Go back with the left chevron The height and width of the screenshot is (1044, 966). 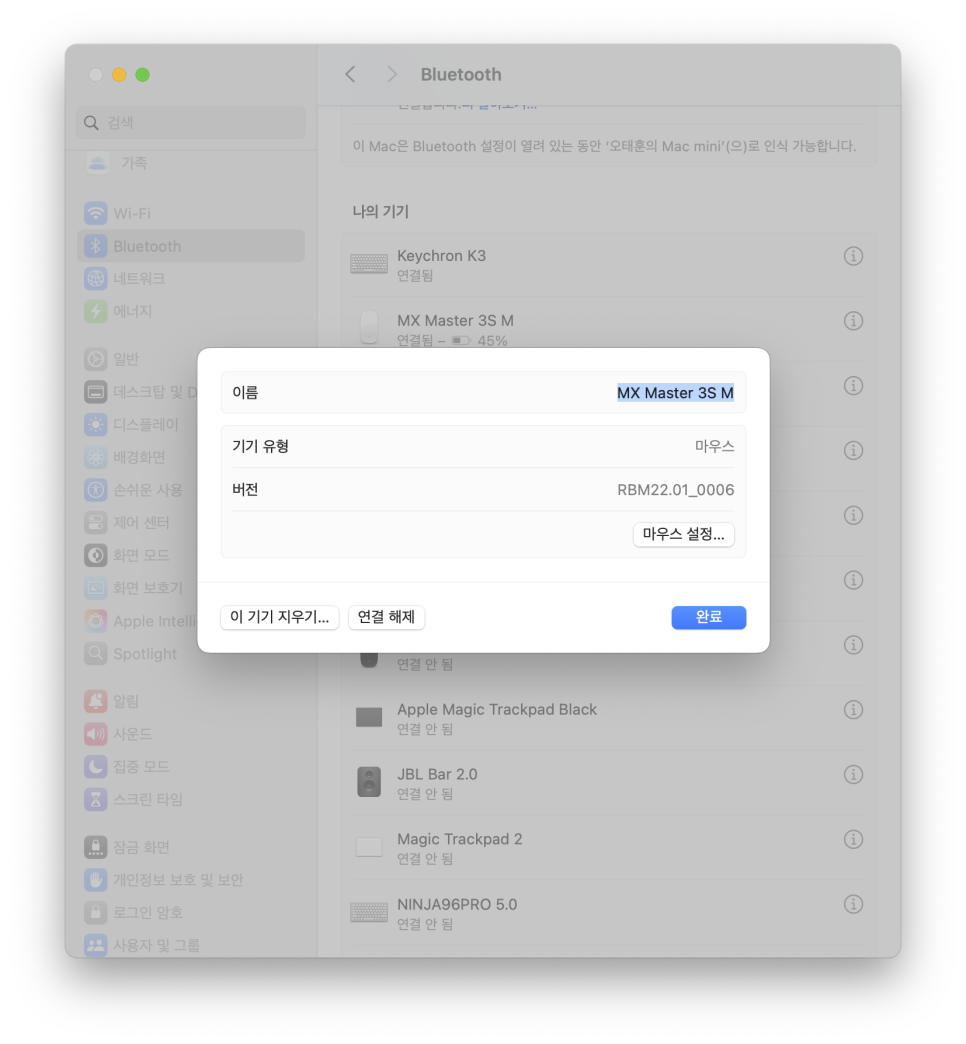(350, 74)
